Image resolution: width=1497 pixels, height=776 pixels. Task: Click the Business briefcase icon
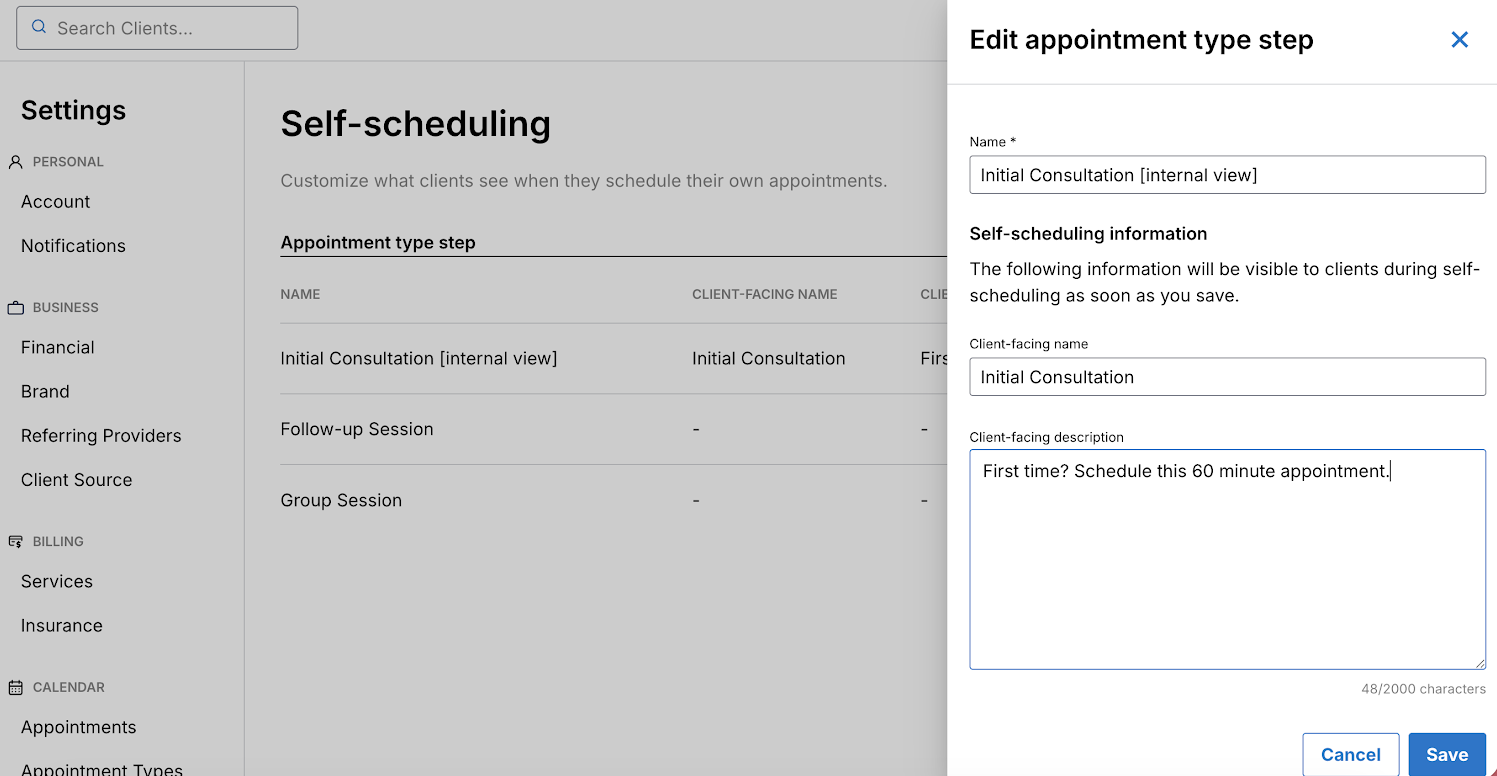(15, 308)
